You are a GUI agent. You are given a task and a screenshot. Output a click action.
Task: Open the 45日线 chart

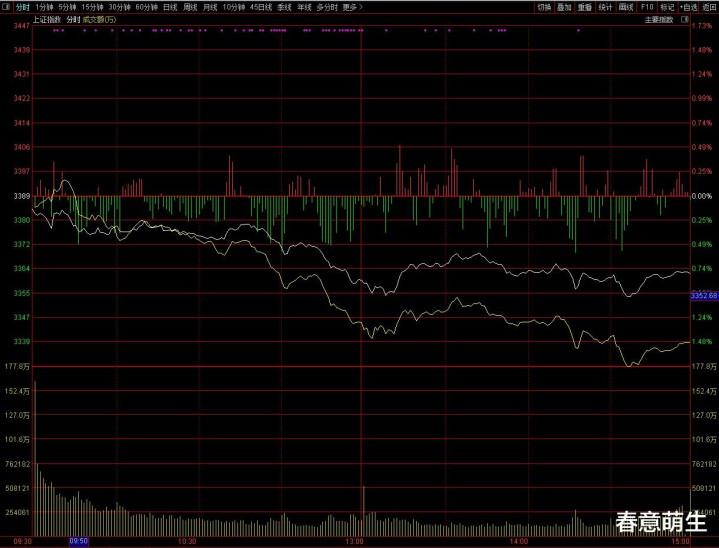pos(261,7)
